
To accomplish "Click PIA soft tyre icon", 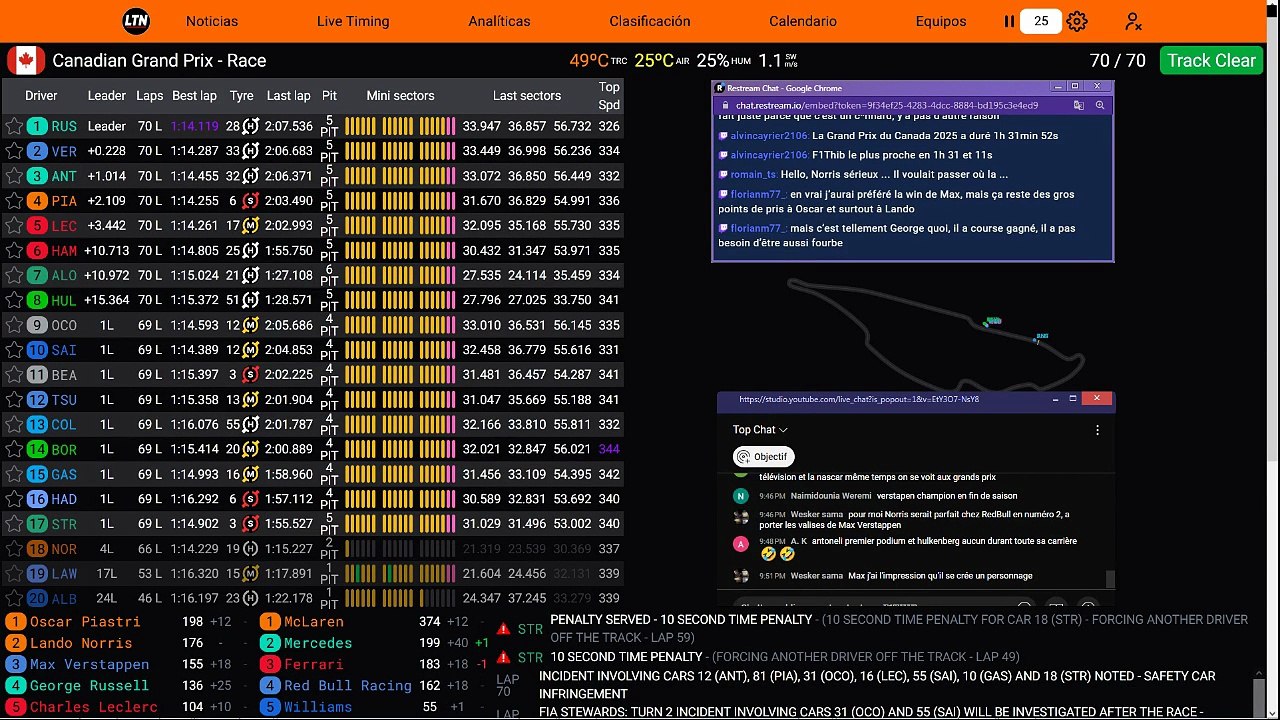I will 251,201.
